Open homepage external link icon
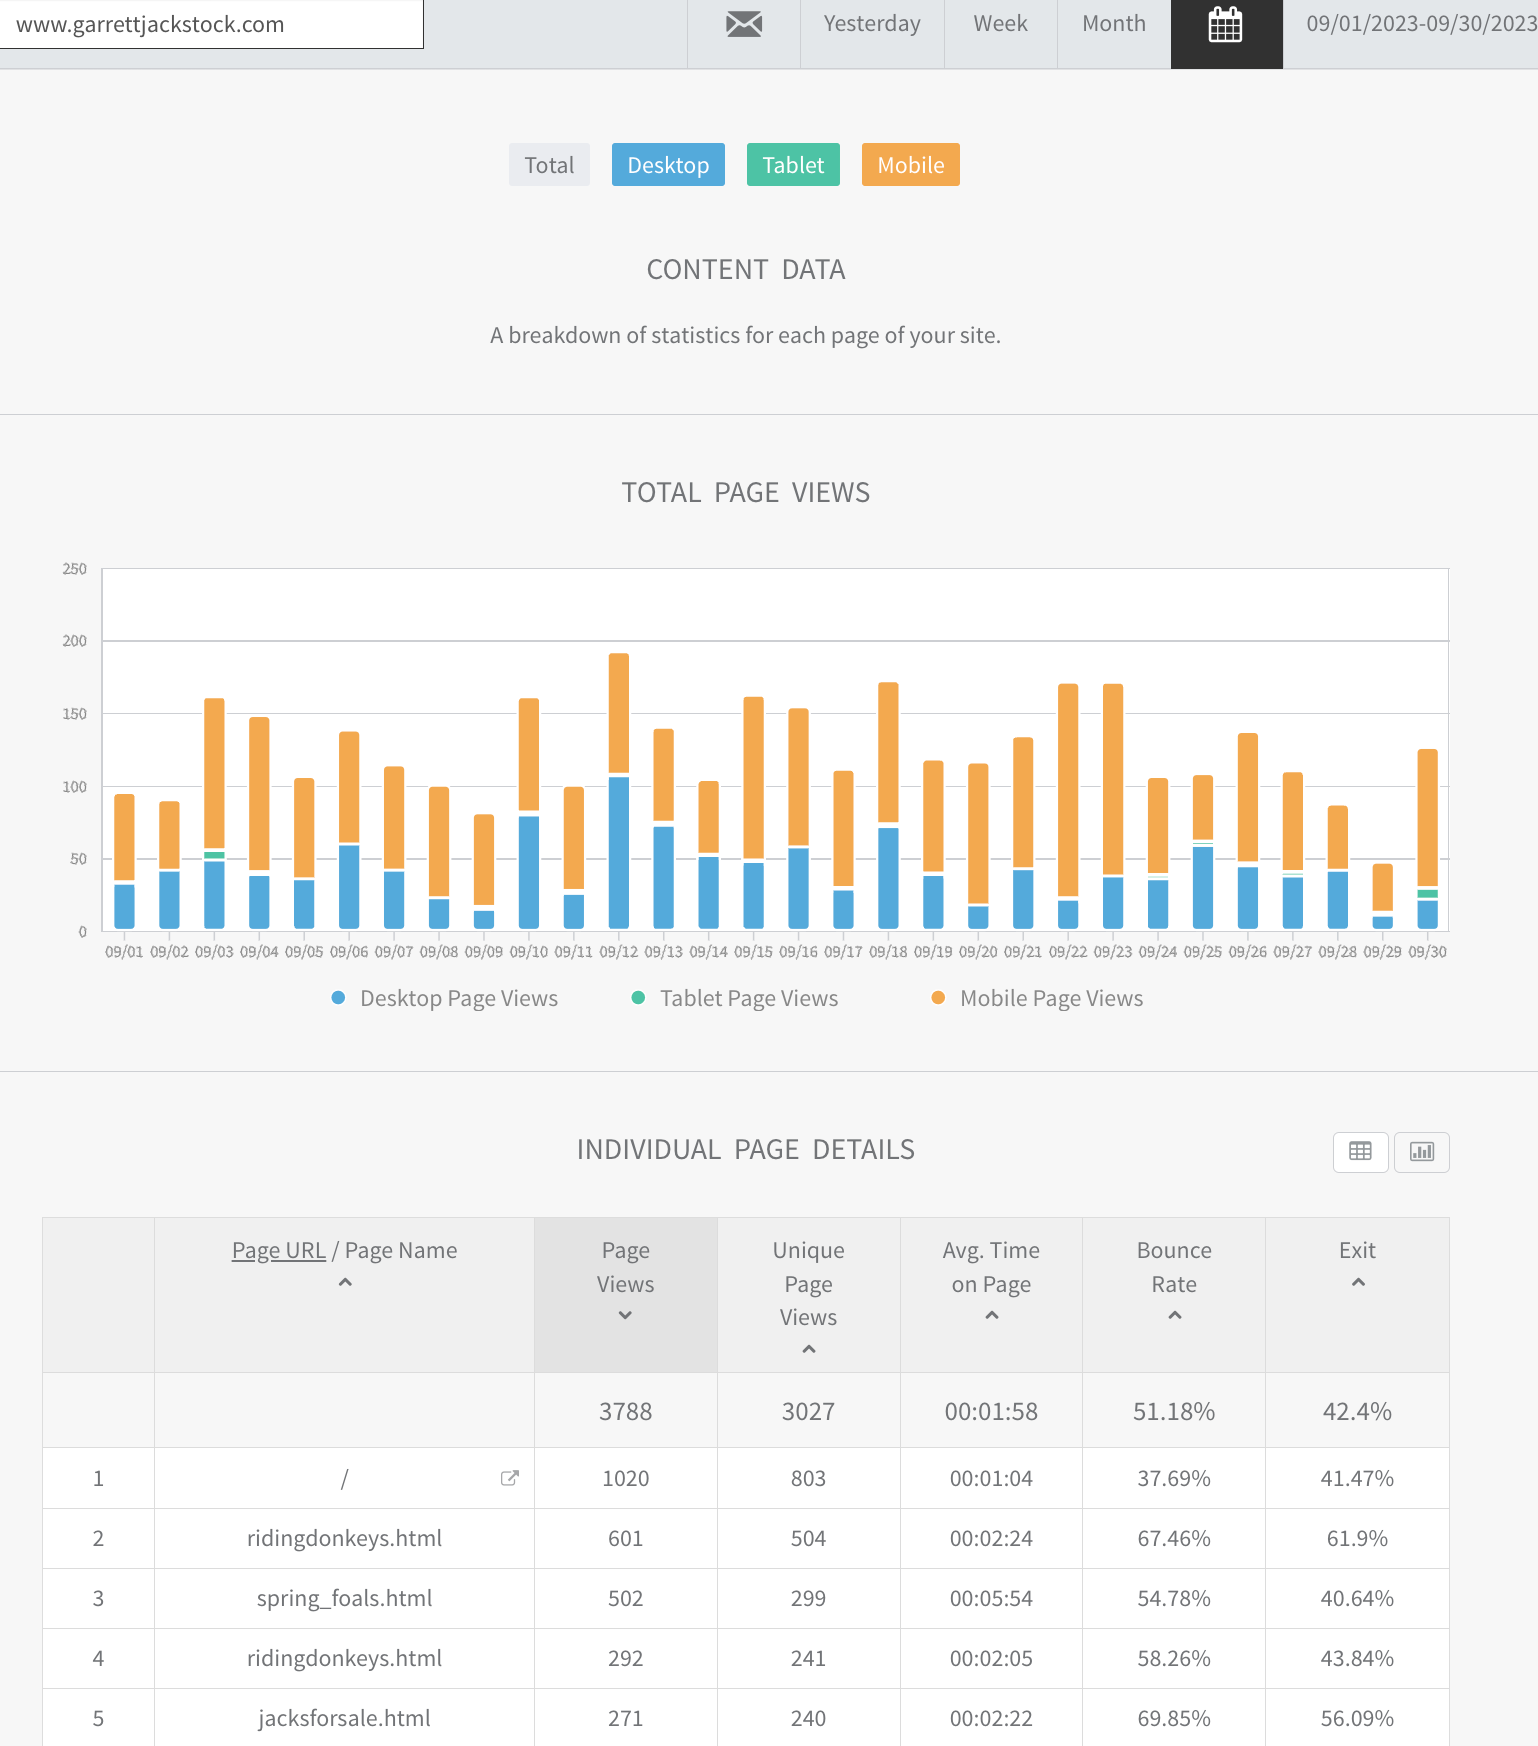The image size is (1538, 1746). tap(509, 1478)
